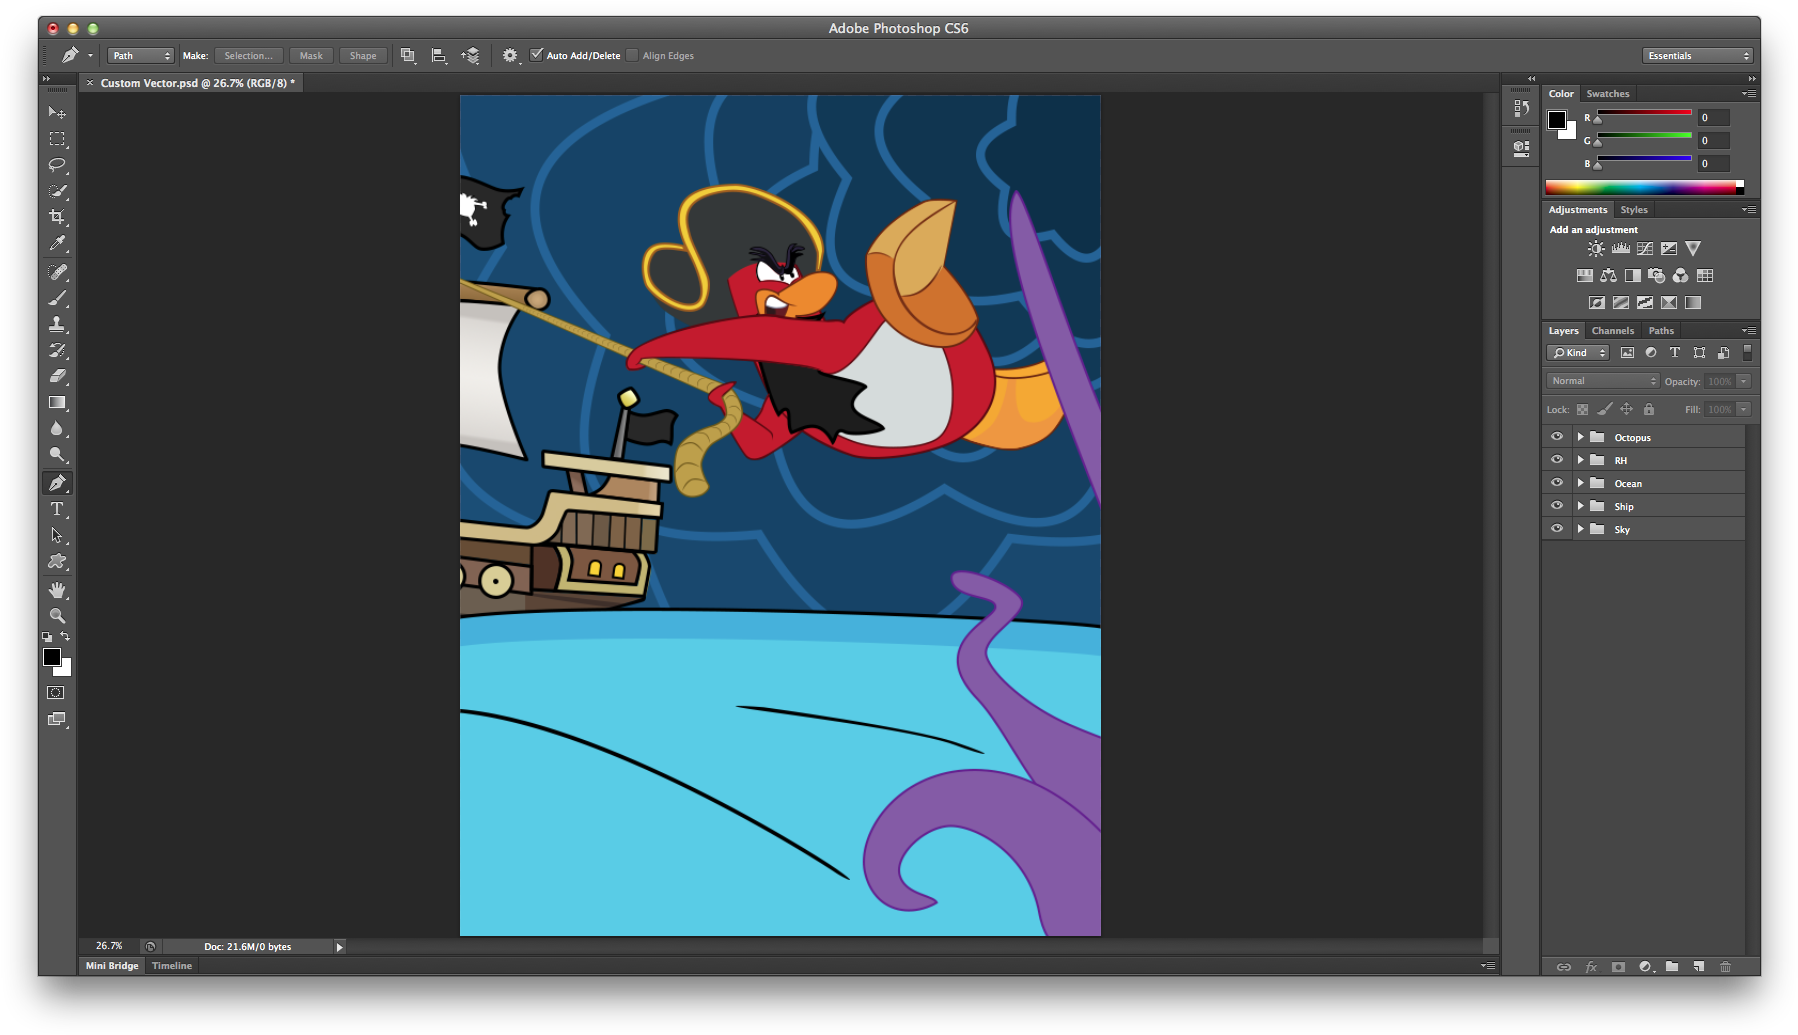Choose the Gradient tool

tap(57, 403)
